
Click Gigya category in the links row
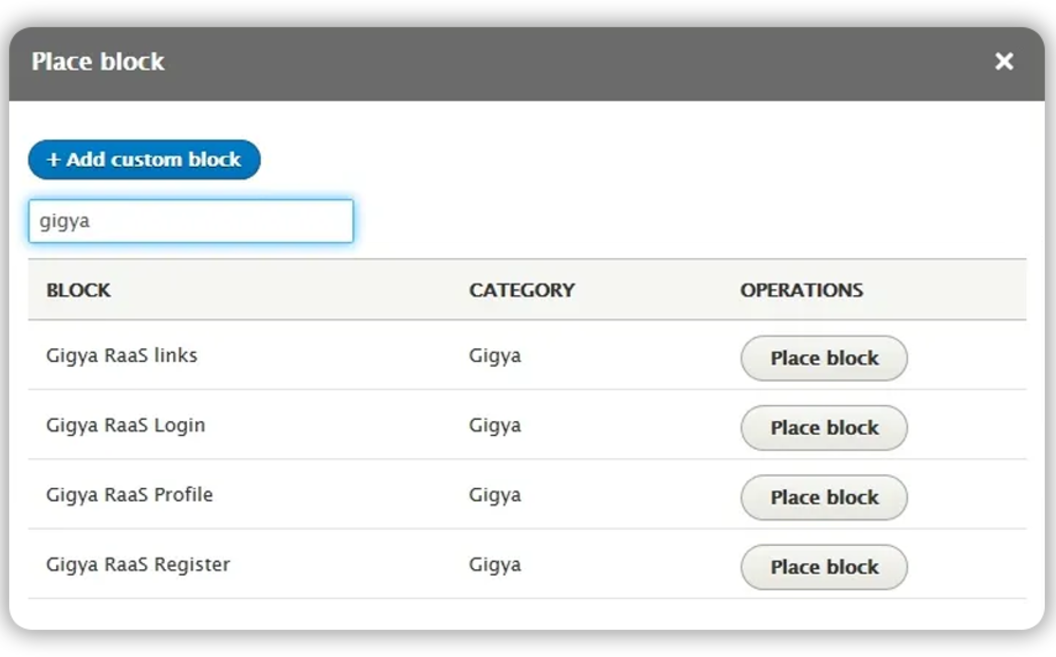pos(495,355)
